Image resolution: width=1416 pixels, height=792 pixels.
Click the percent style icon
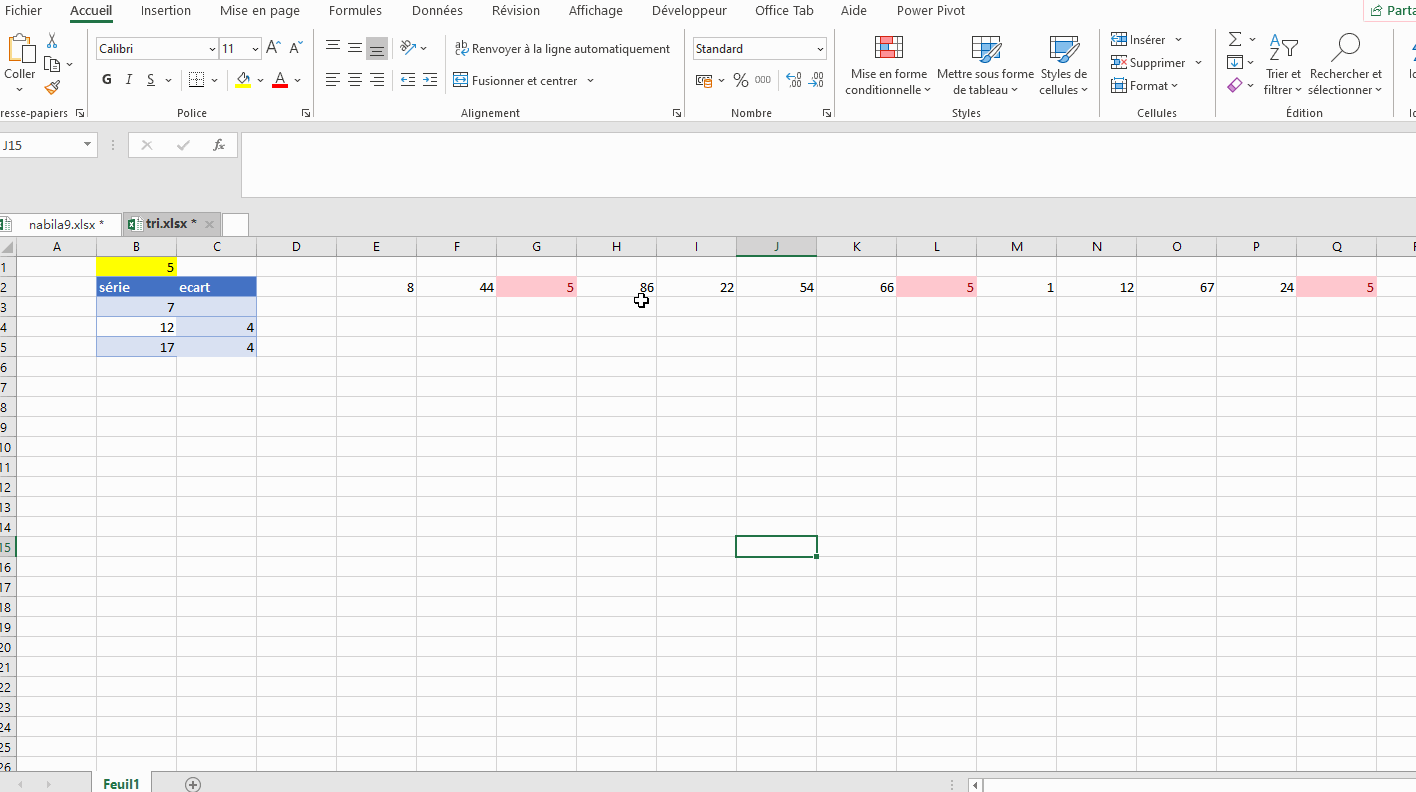740,80
